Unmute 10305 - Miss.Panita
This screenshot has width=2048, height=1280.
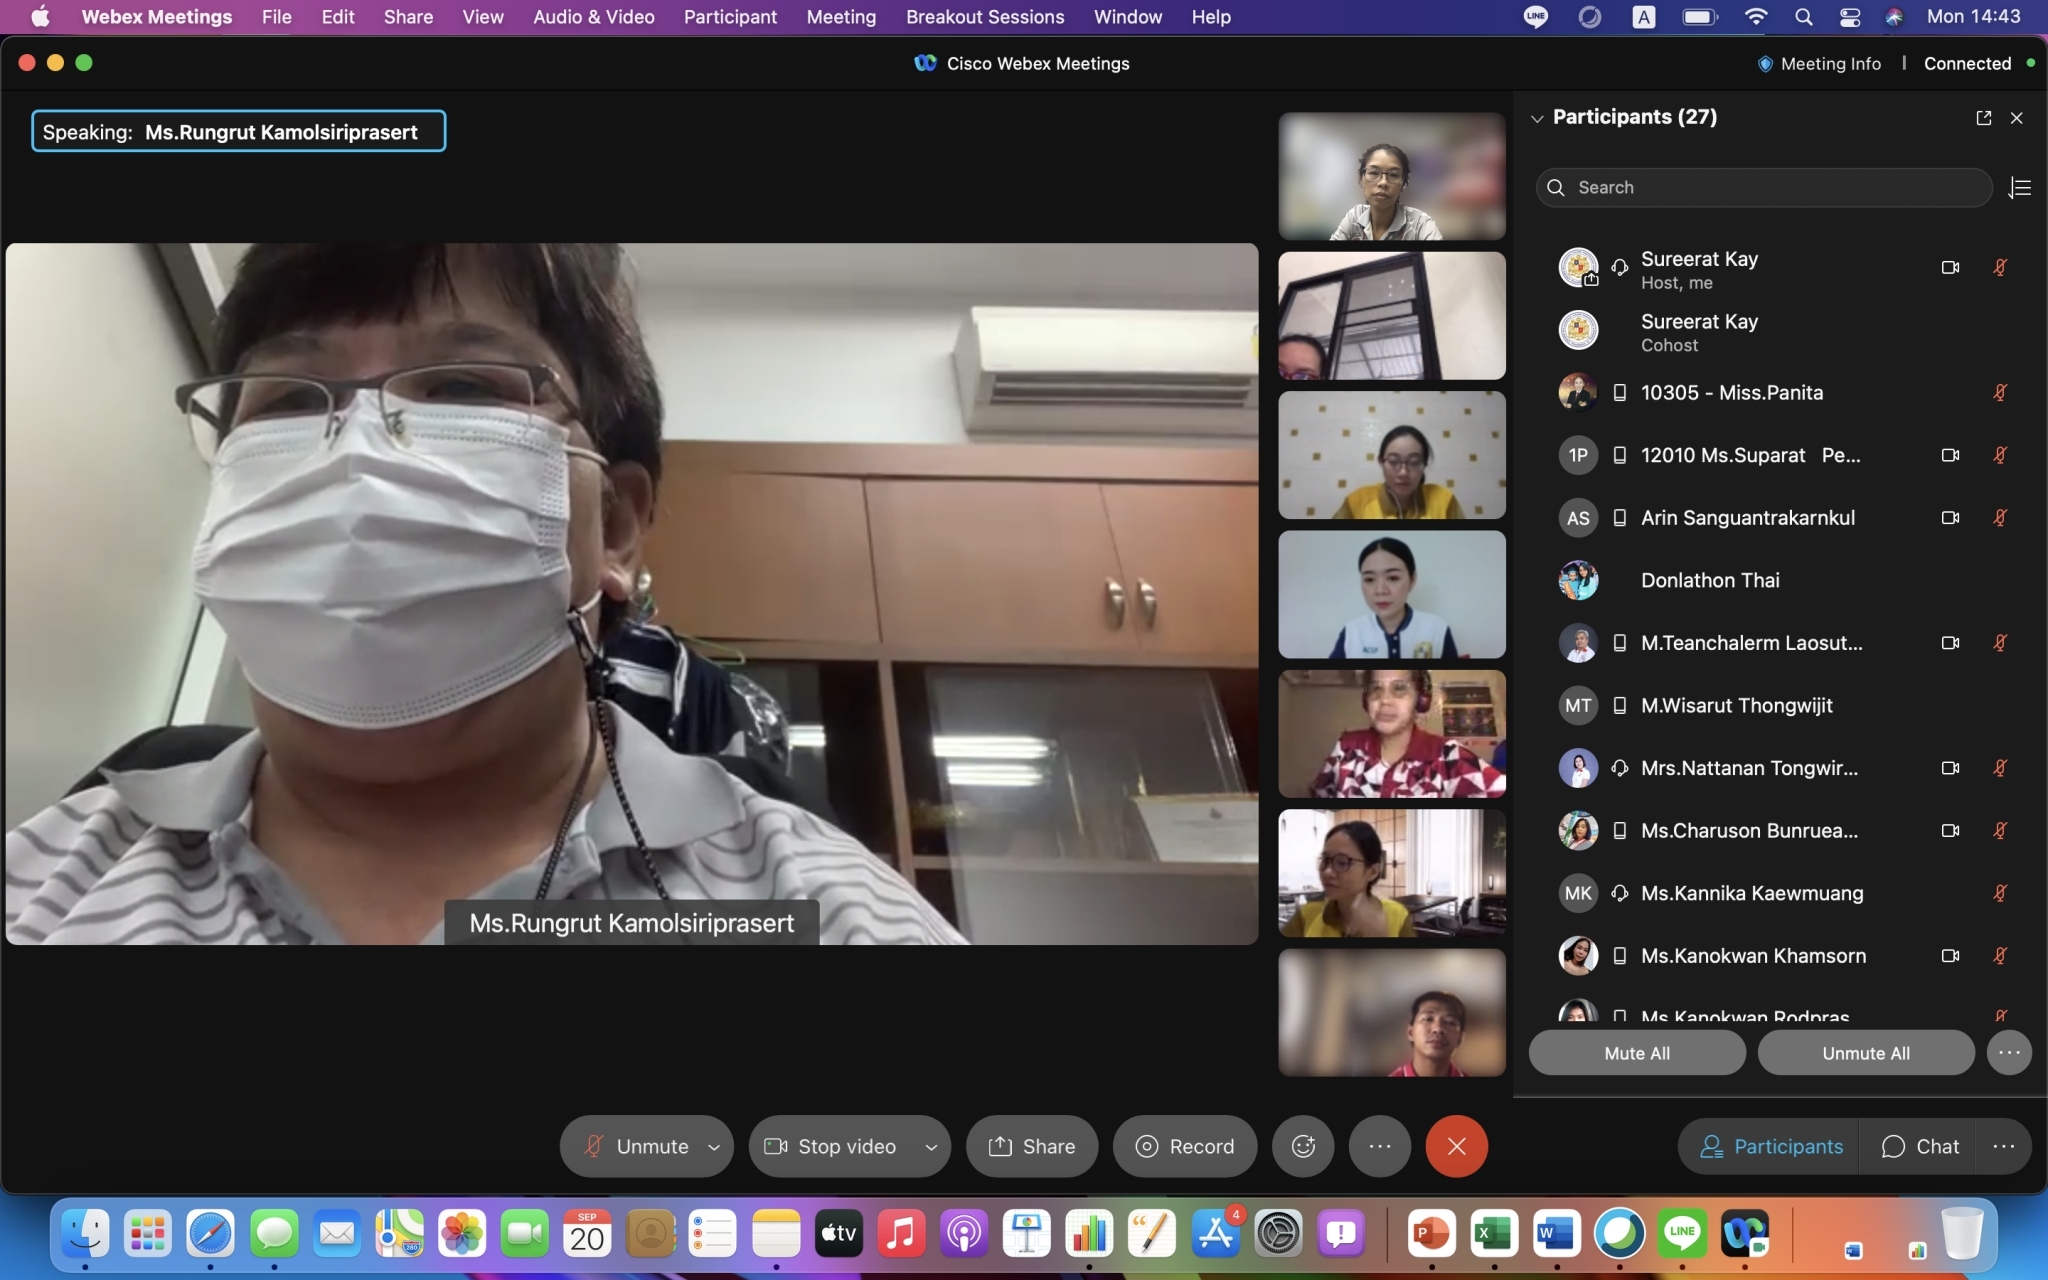point(2000,393)
